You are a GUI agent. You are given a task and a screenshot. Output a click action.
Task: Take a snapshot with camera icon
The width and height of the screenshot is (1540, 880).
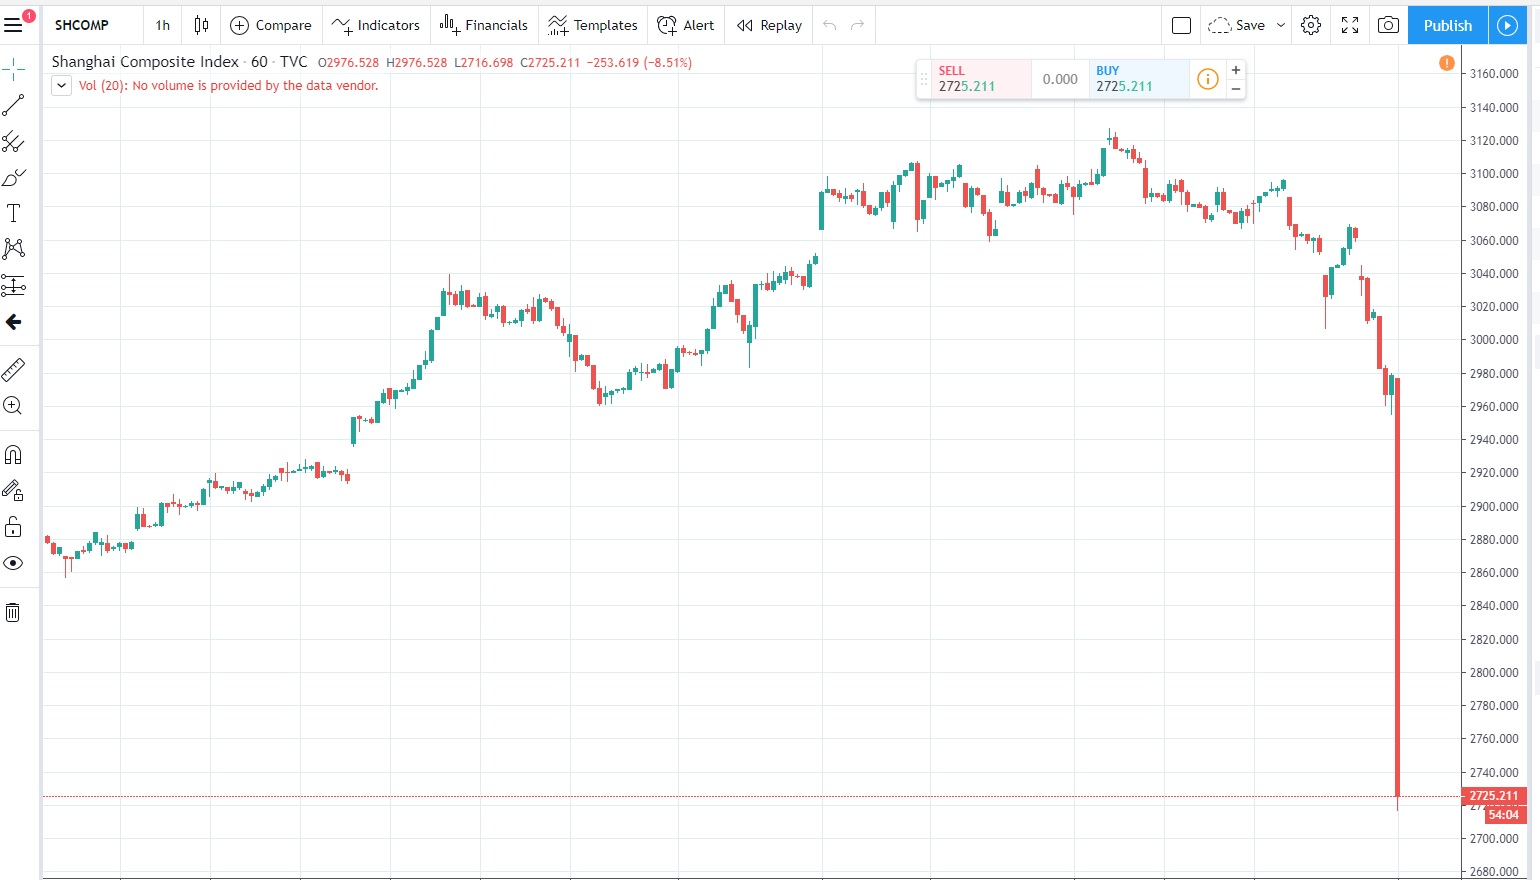1388,25
